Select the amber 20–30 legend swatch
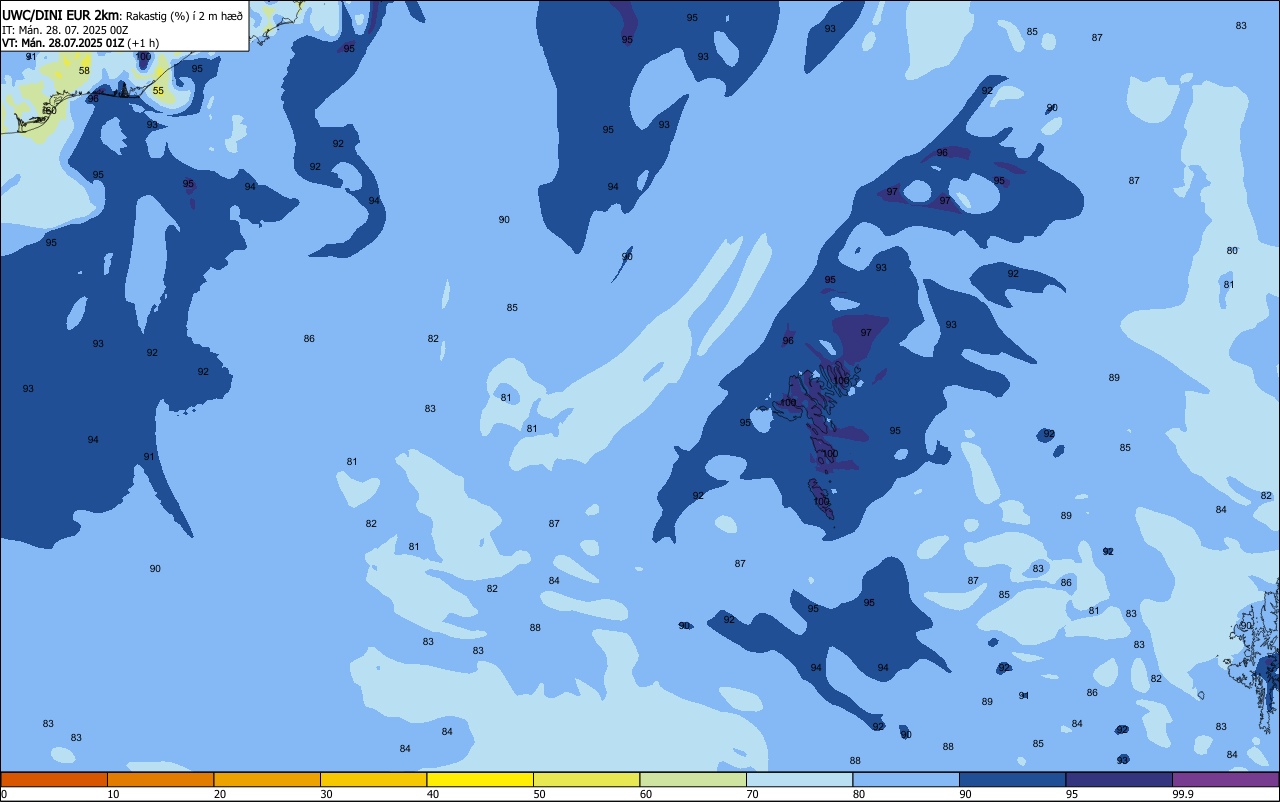 (x=267, y=779)
